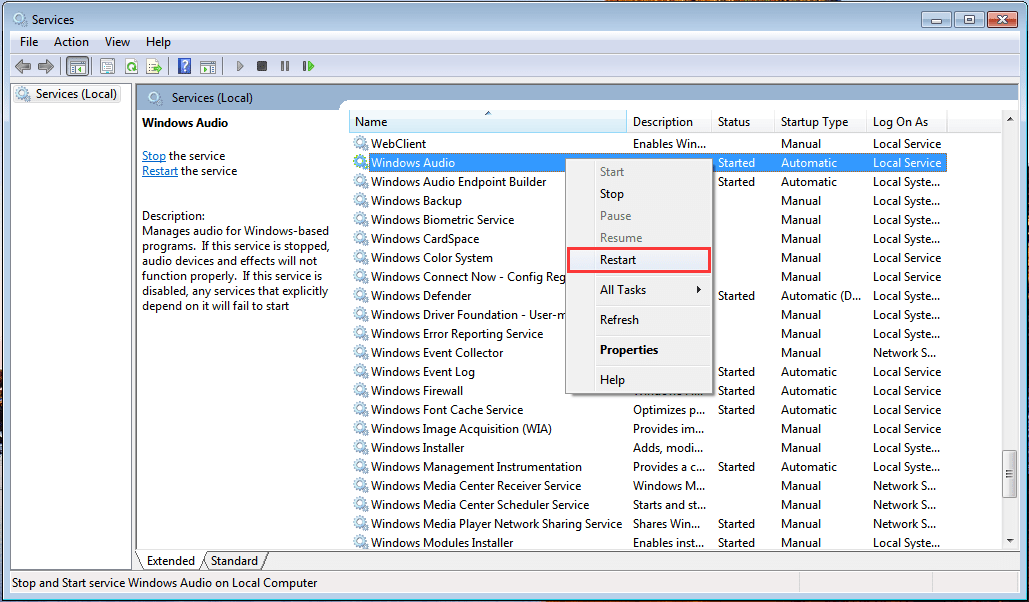Navigate forward with the forward arrow icon
The height and width of the screenshot is (602, 1029).
click(x=46, y=66)
